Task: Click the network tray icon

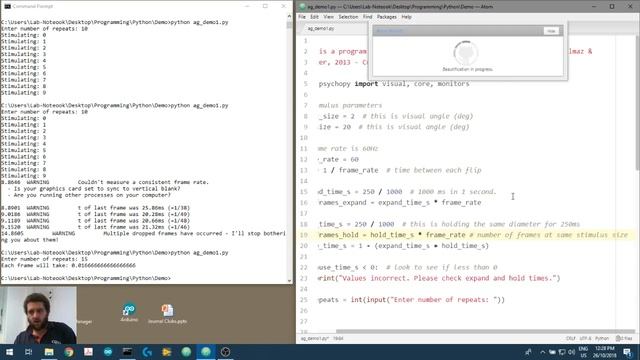Action: (562, 352)
